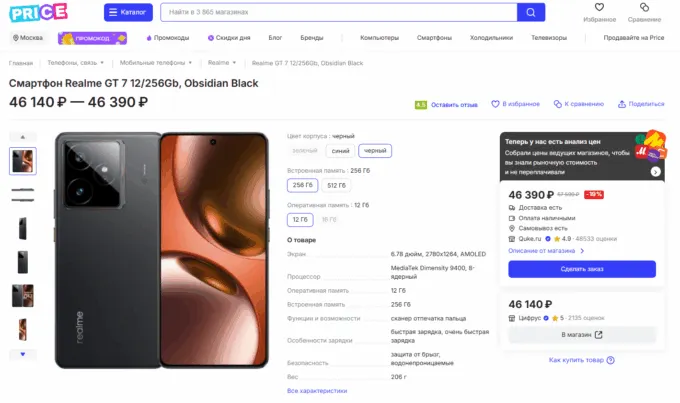This screenshot has height=403, width=680.
Task: Select the черный color swatch option
Action: click(375, 151)
